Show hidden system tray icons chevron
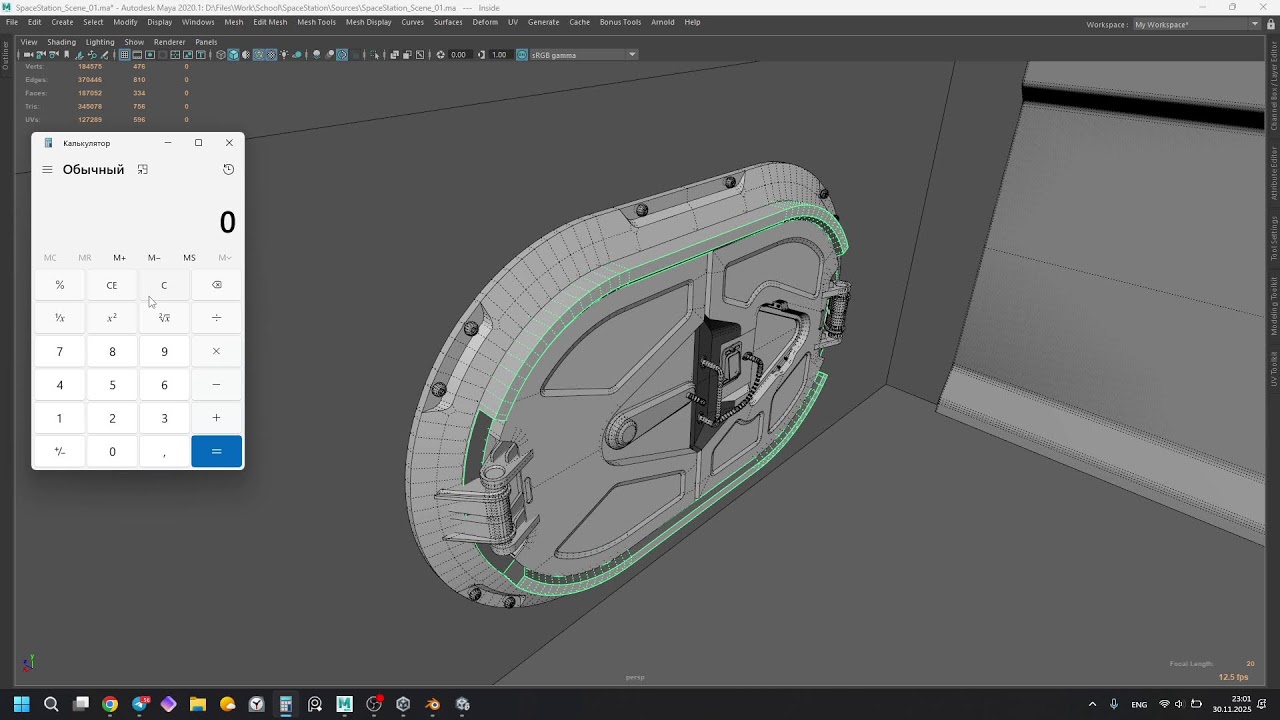Viewport: 1280px width, 720px height. [x=1092, y=704]
